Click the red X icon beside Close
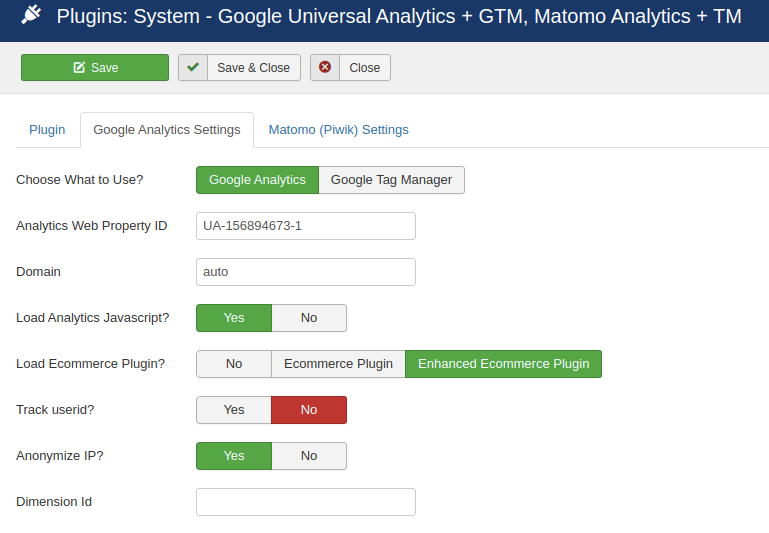 (x=325, y=67)
